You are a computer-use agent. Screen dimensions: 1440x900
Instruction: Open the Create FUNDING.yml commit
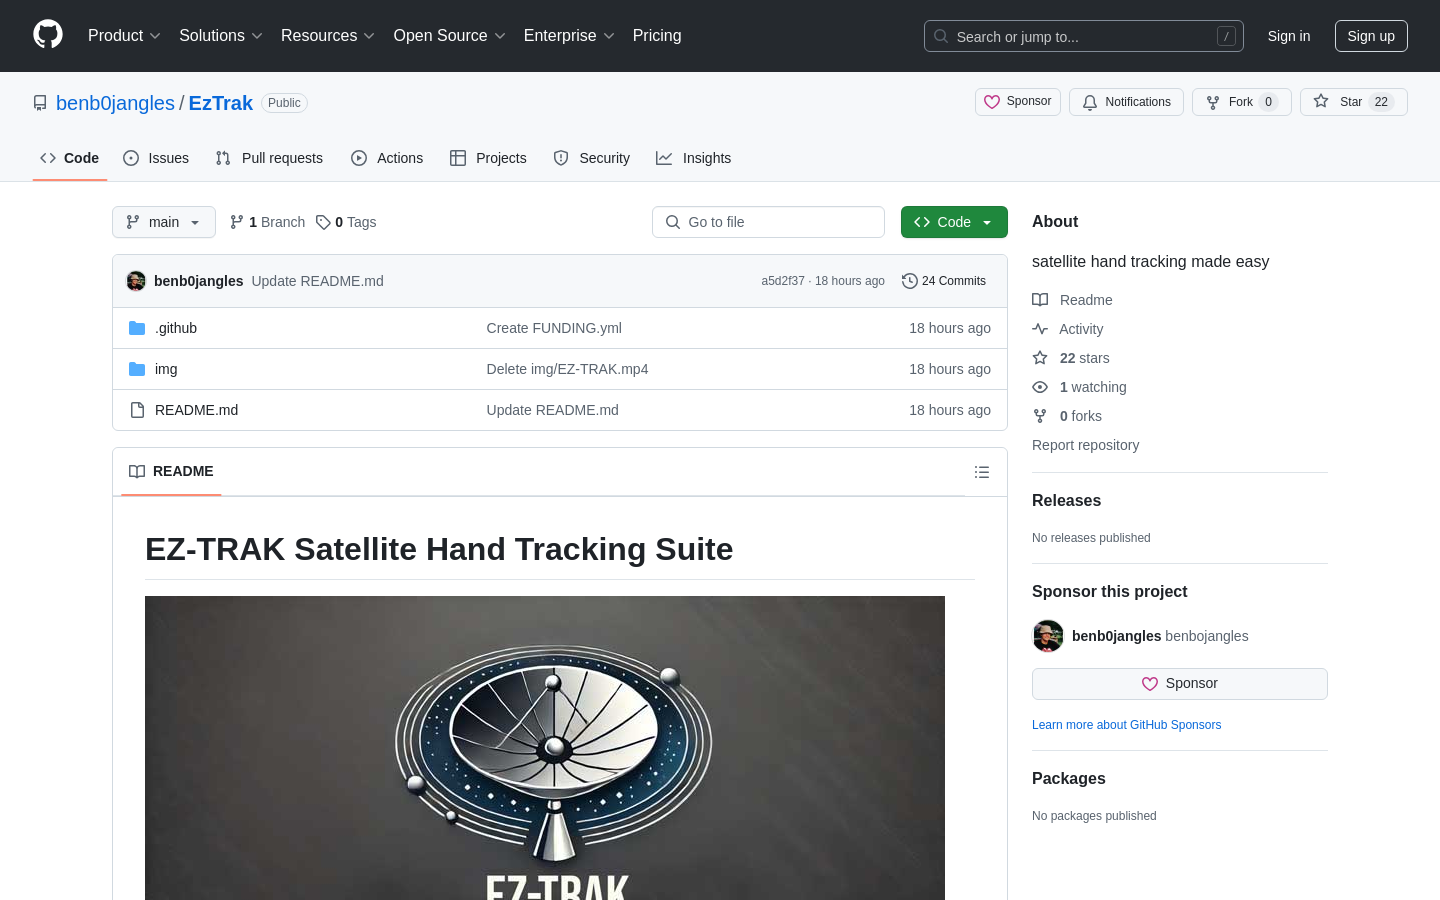coord(554,328)
